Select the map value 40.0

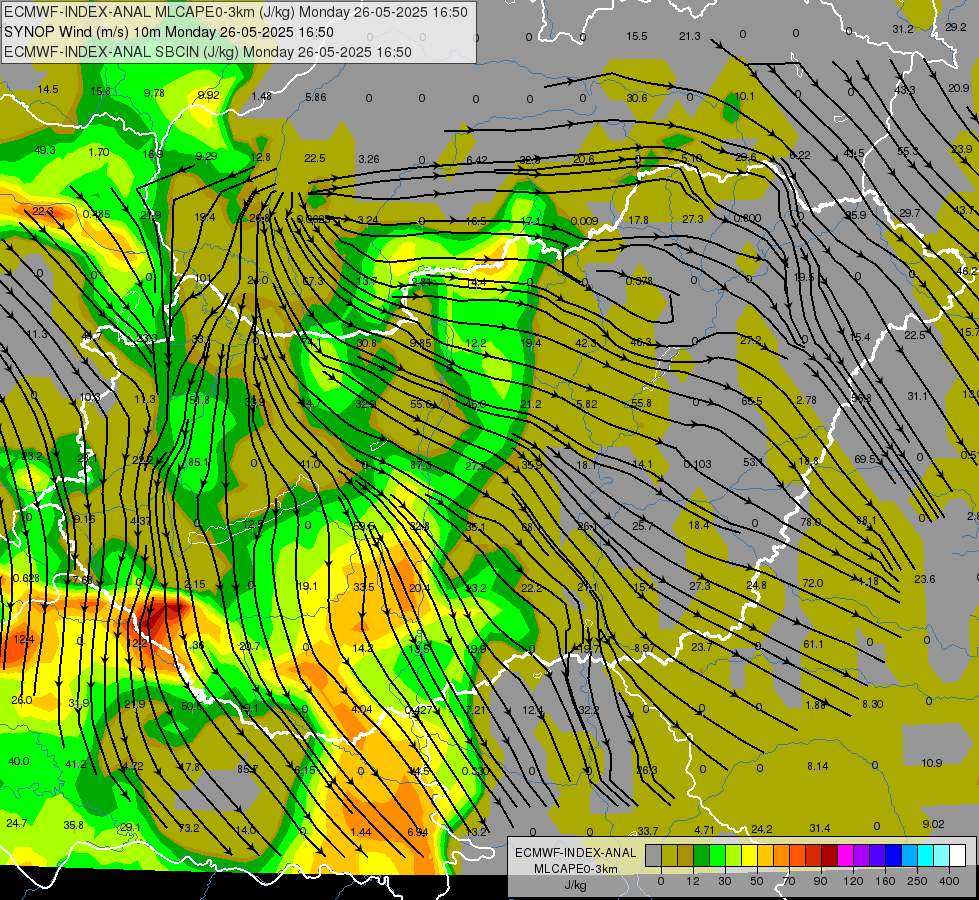[19, 761]
